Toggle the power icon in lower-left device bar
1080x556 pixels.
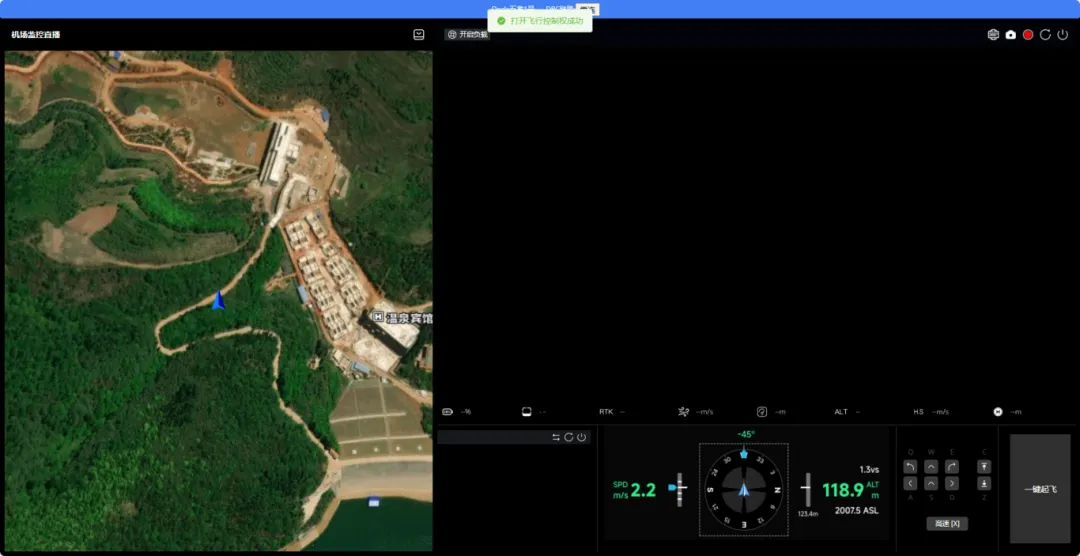tap(581, 437)
